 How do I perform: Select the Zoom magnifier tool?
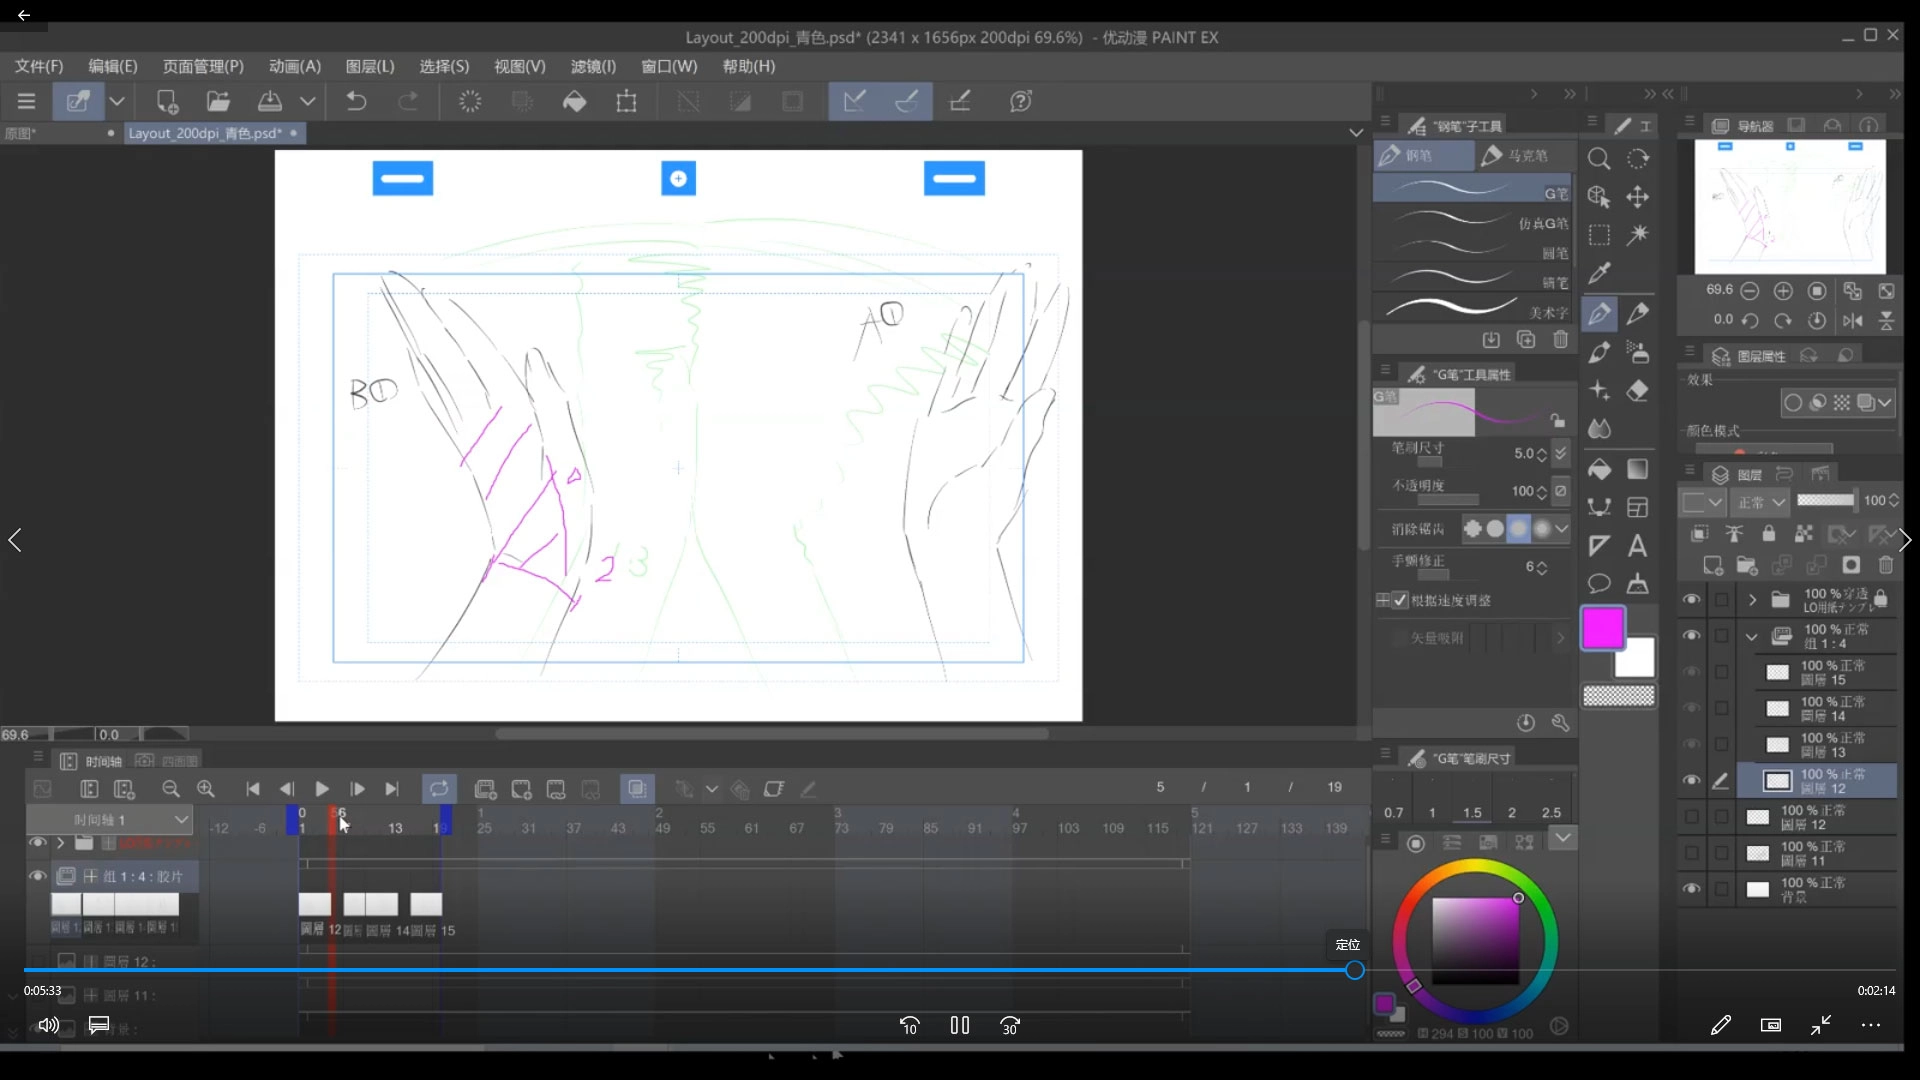(x=1599, y=159)
